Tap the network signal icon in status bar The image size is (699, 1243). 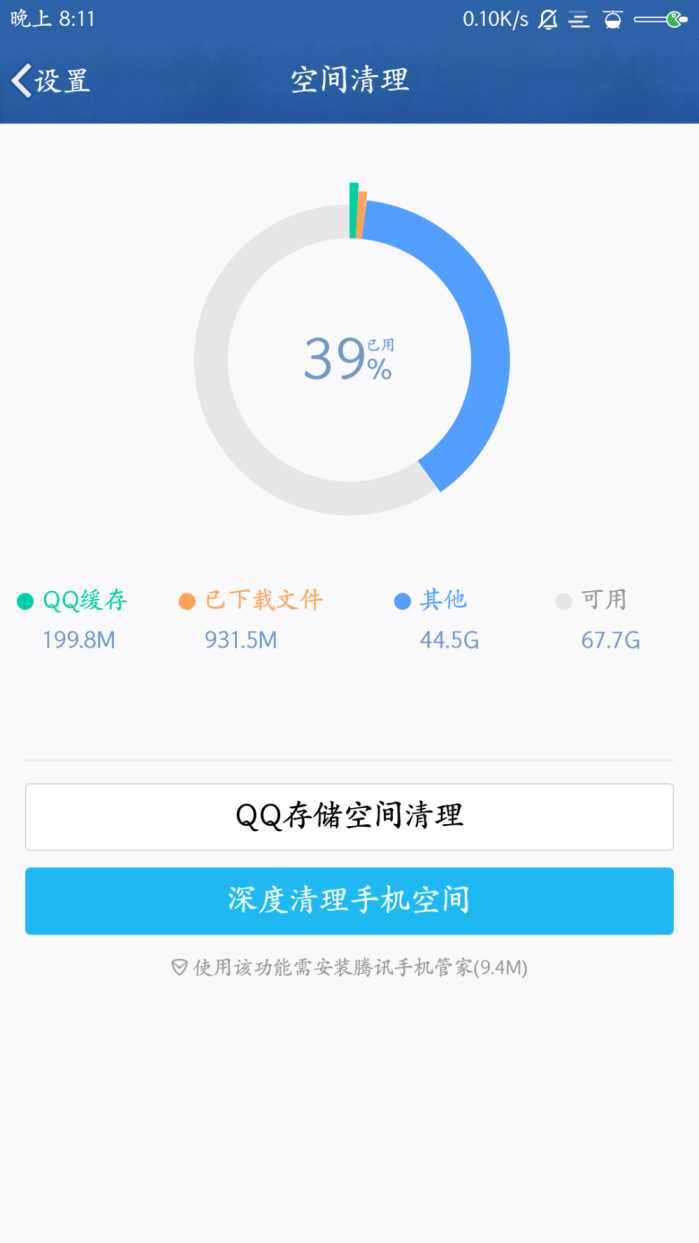click(580, 19)
